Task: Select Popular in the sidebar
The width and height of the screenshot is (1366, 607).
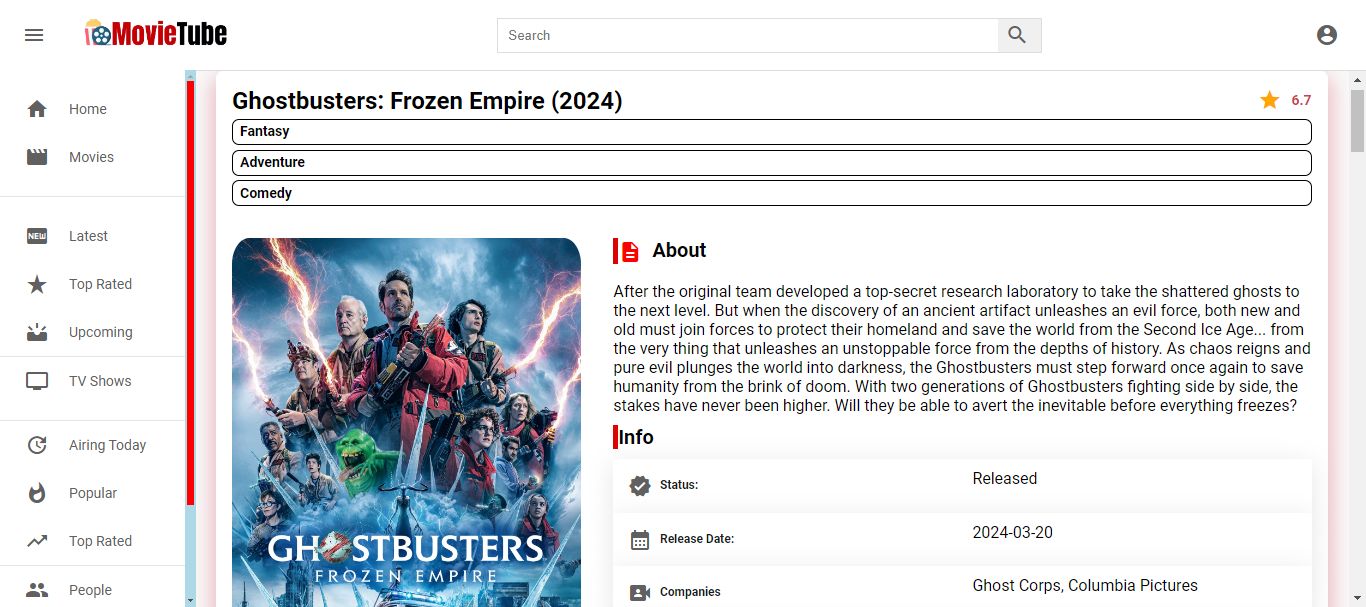Action: [x=92, y=493]
